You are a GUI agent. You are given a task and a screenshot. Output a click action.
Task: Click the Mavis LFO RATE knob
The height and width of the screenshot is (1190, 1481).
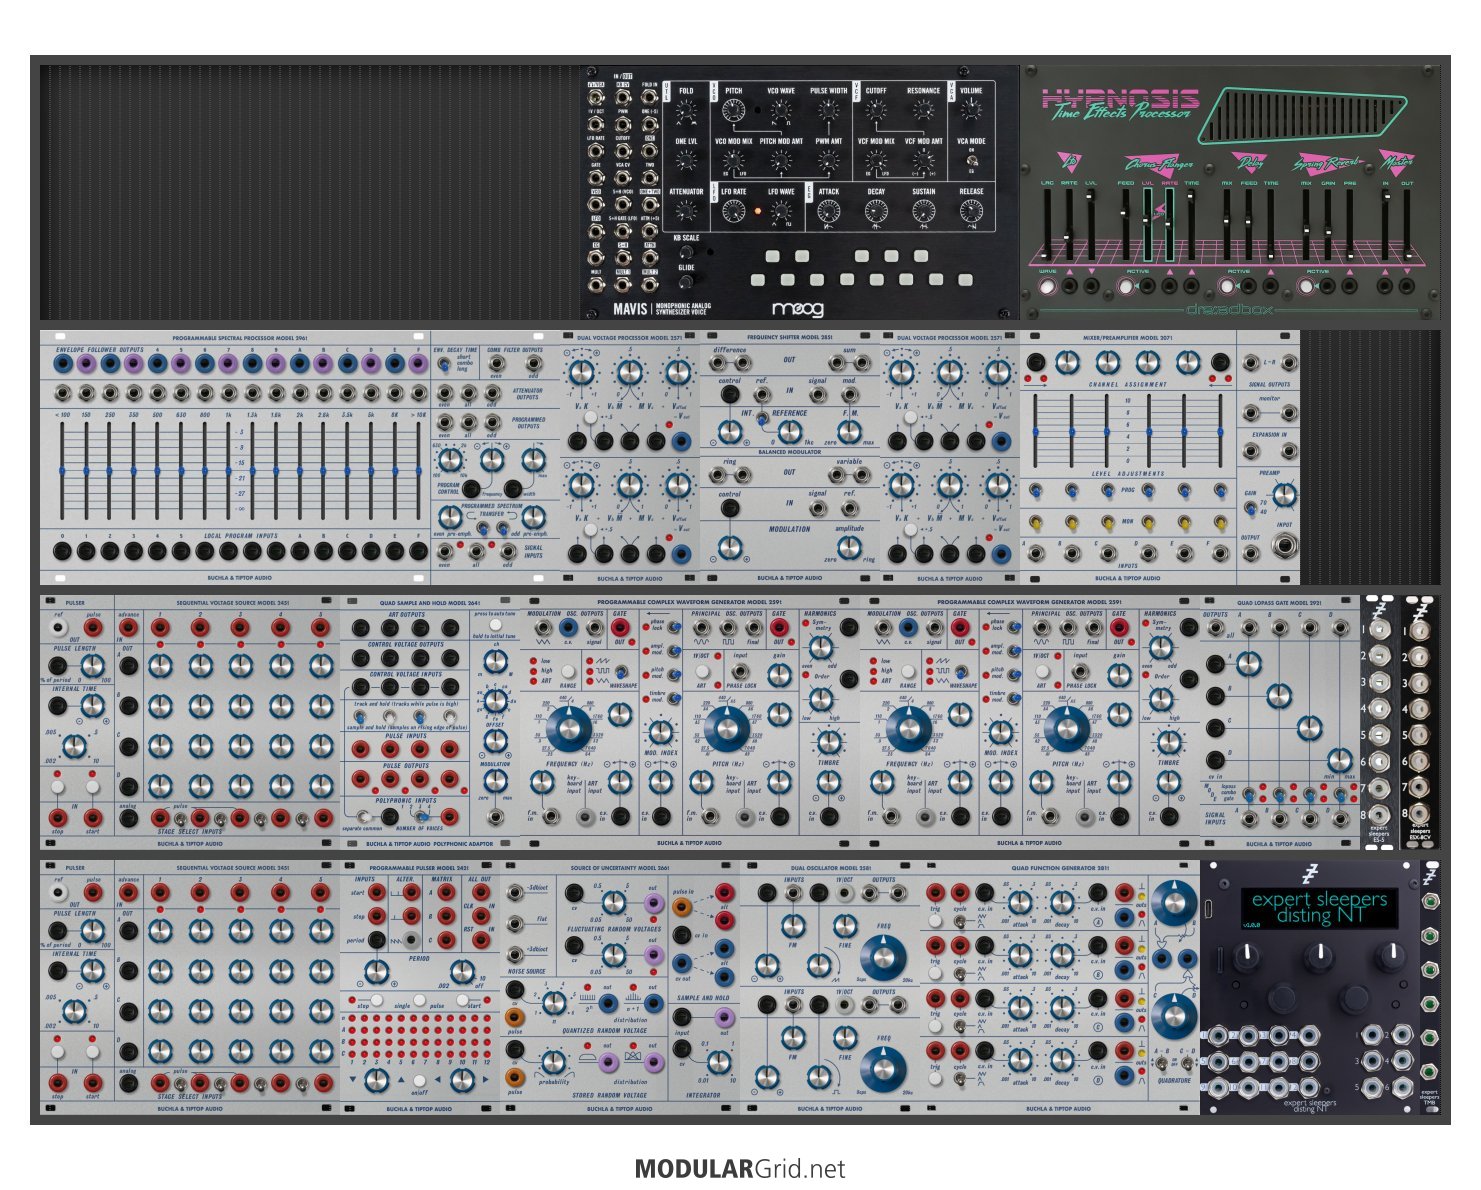734,211
